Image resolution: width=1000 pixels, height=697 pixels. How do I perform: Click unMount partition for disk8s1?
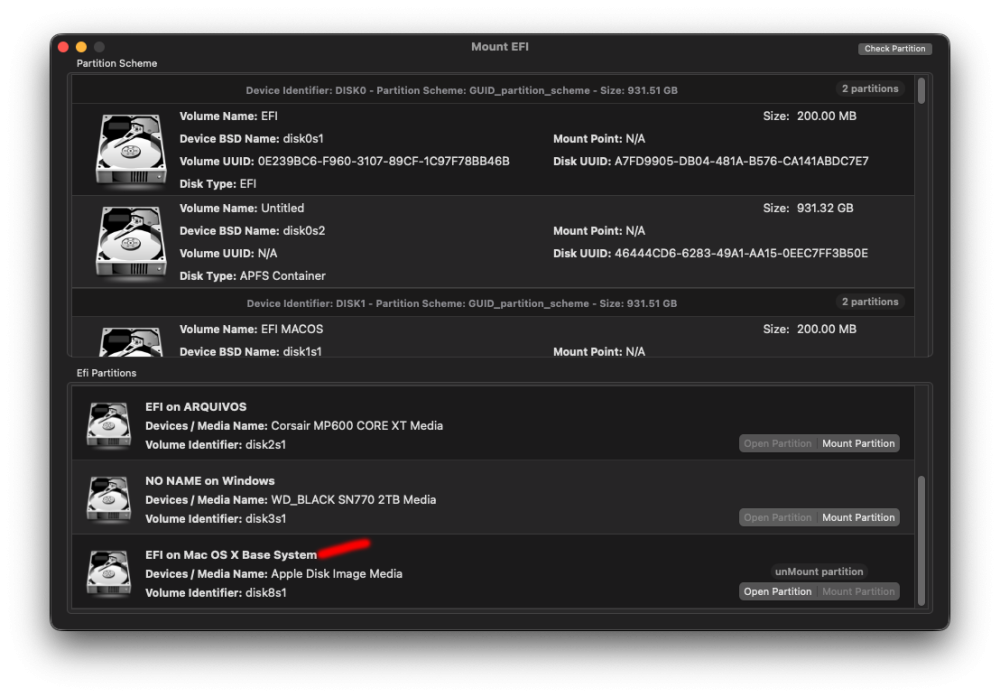coord(819,571)
